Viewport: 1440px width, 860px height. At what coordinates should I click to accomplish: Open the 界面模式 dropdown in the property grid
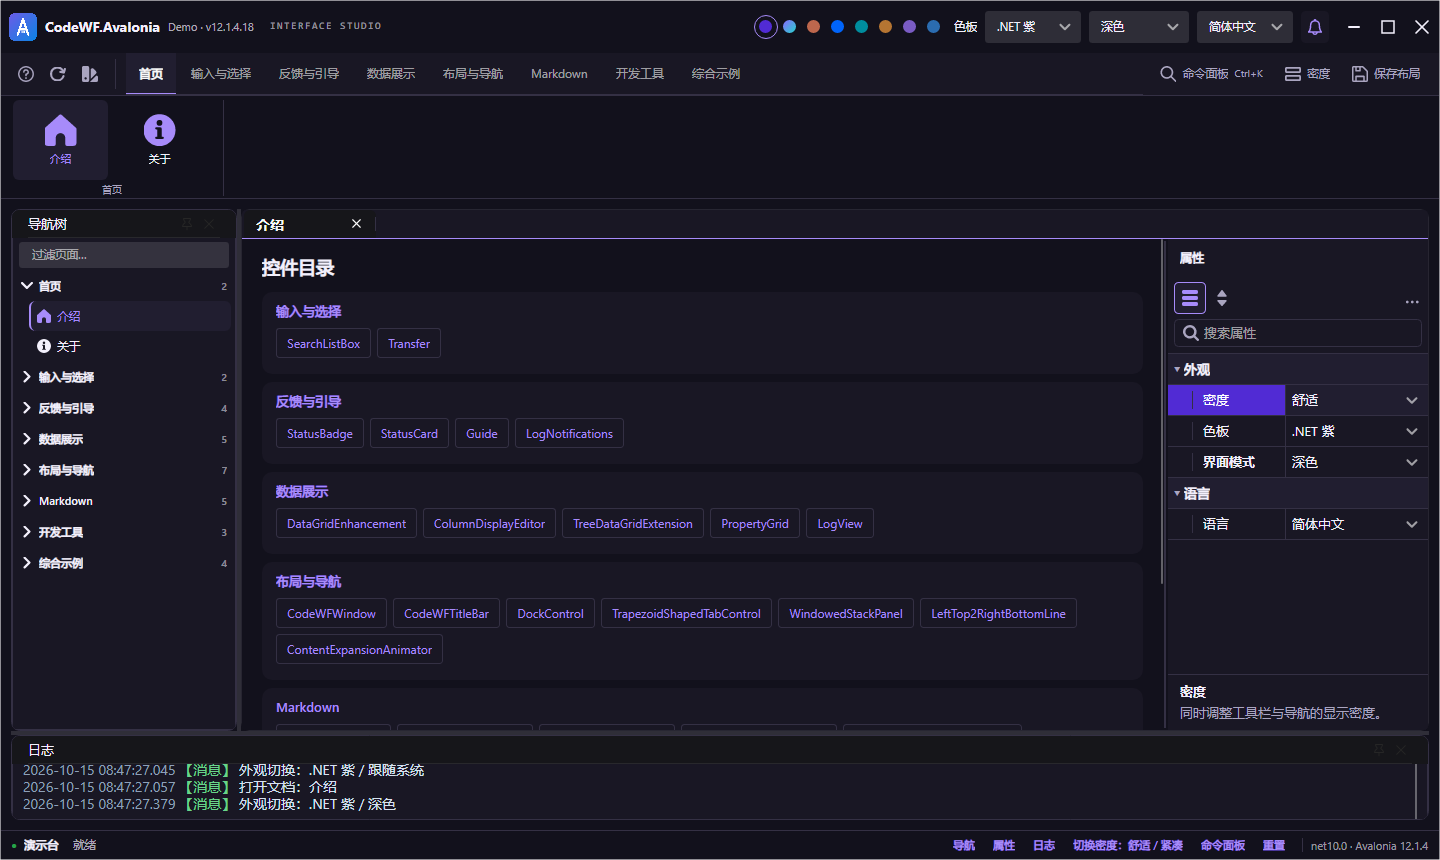[x=1355, y=462]
